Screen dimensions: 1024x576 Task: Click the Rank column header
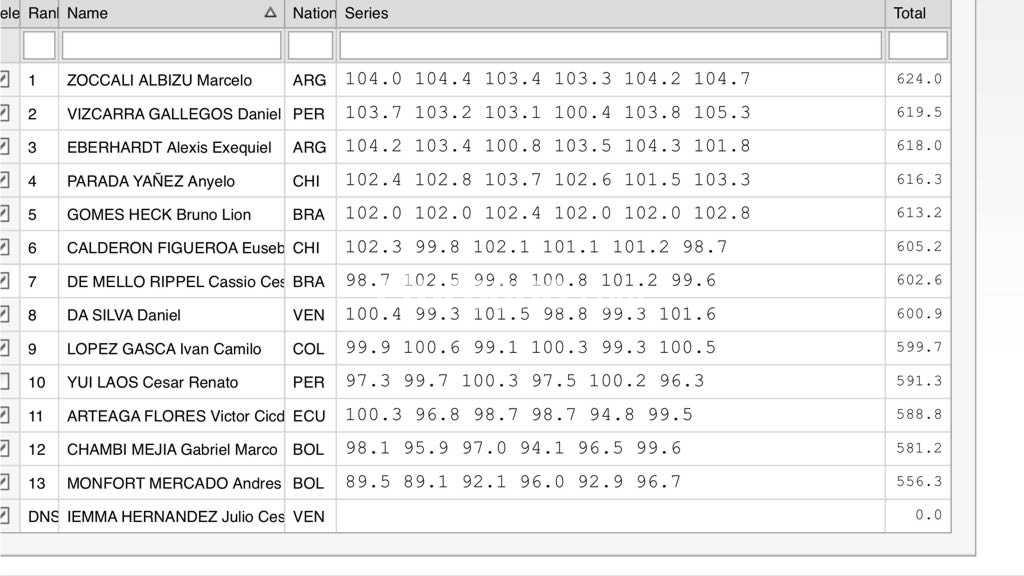point(40,13)
